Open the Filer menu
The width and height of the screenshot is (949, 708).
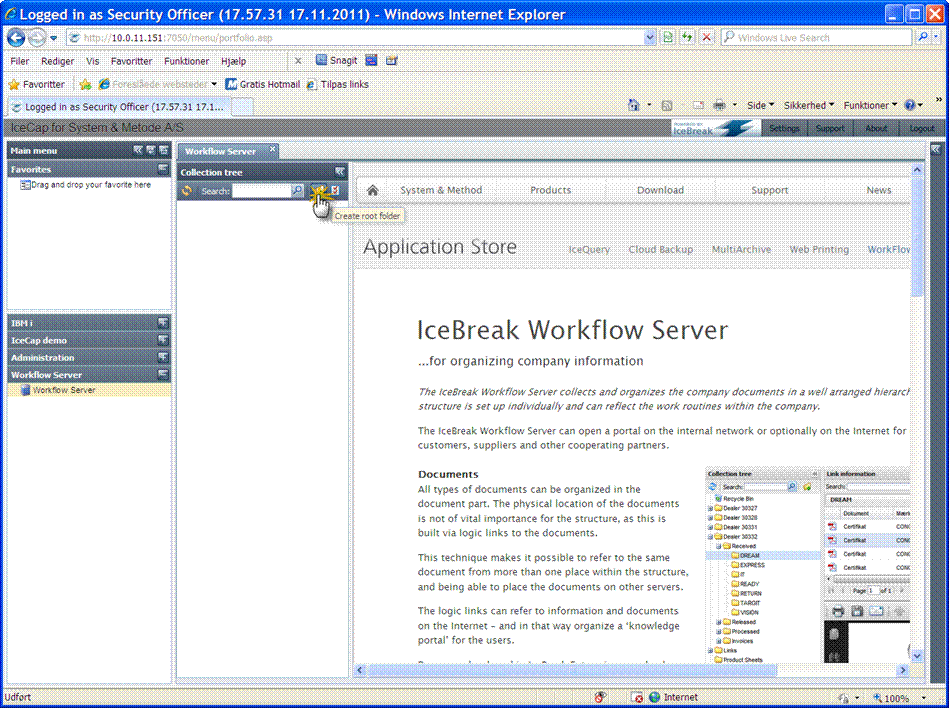19,61
